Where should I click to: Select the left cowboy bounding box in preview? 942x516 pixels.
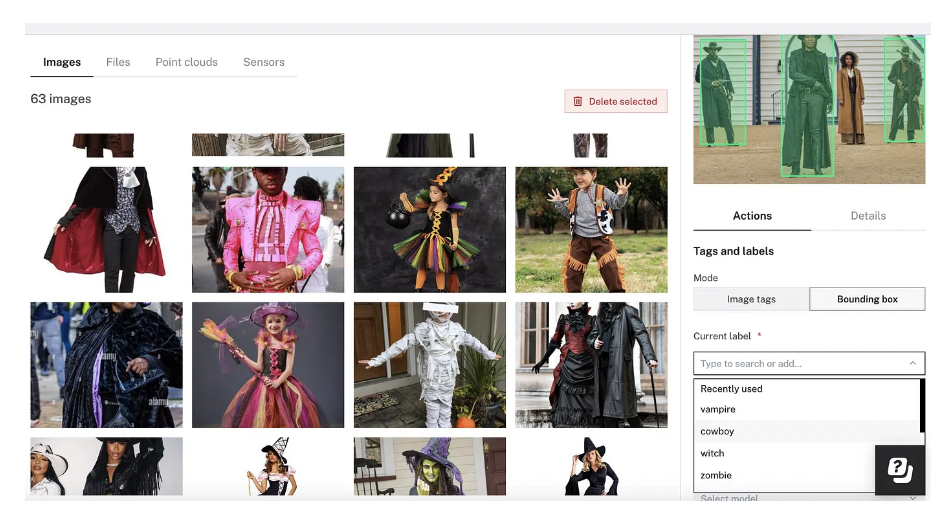point(722,93)
